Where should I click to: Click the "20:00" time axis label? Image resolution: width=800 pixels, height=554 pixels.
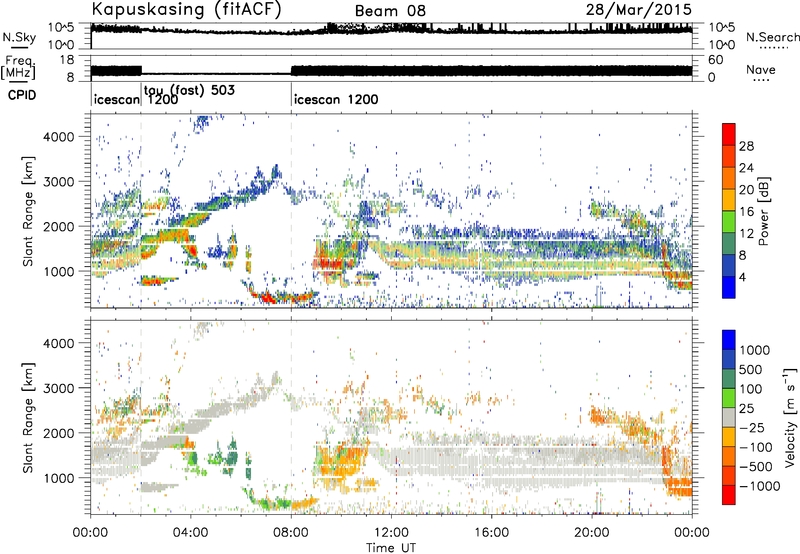[592, 533]
